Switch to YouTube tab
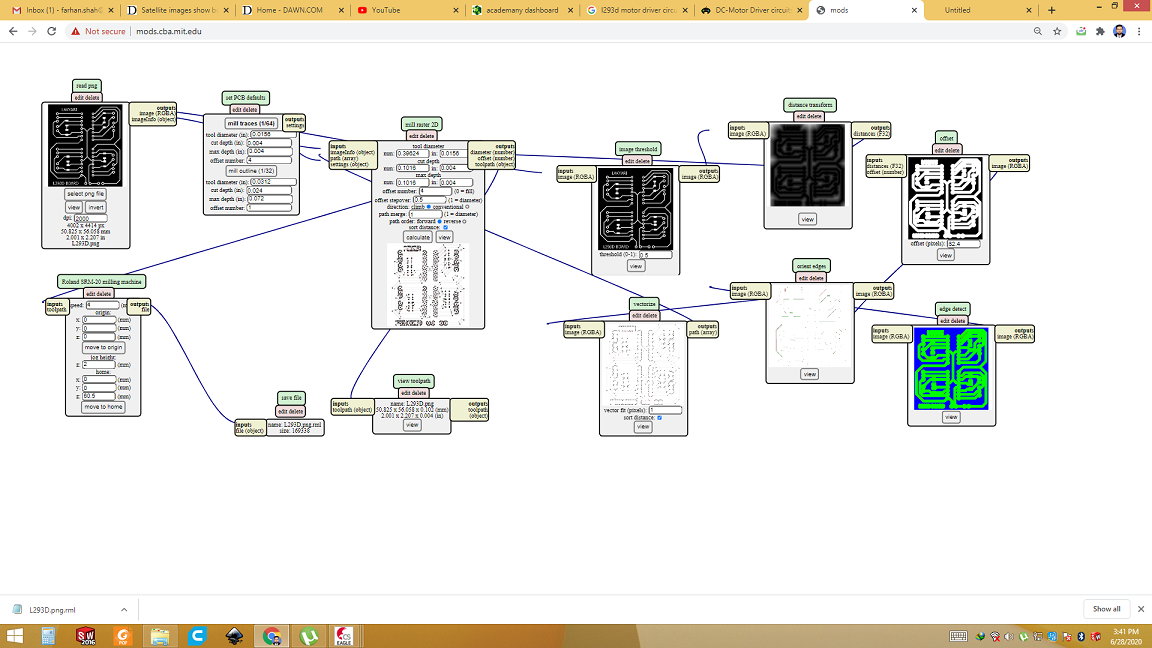This screenshot has height=648, width=1152. 408,10
